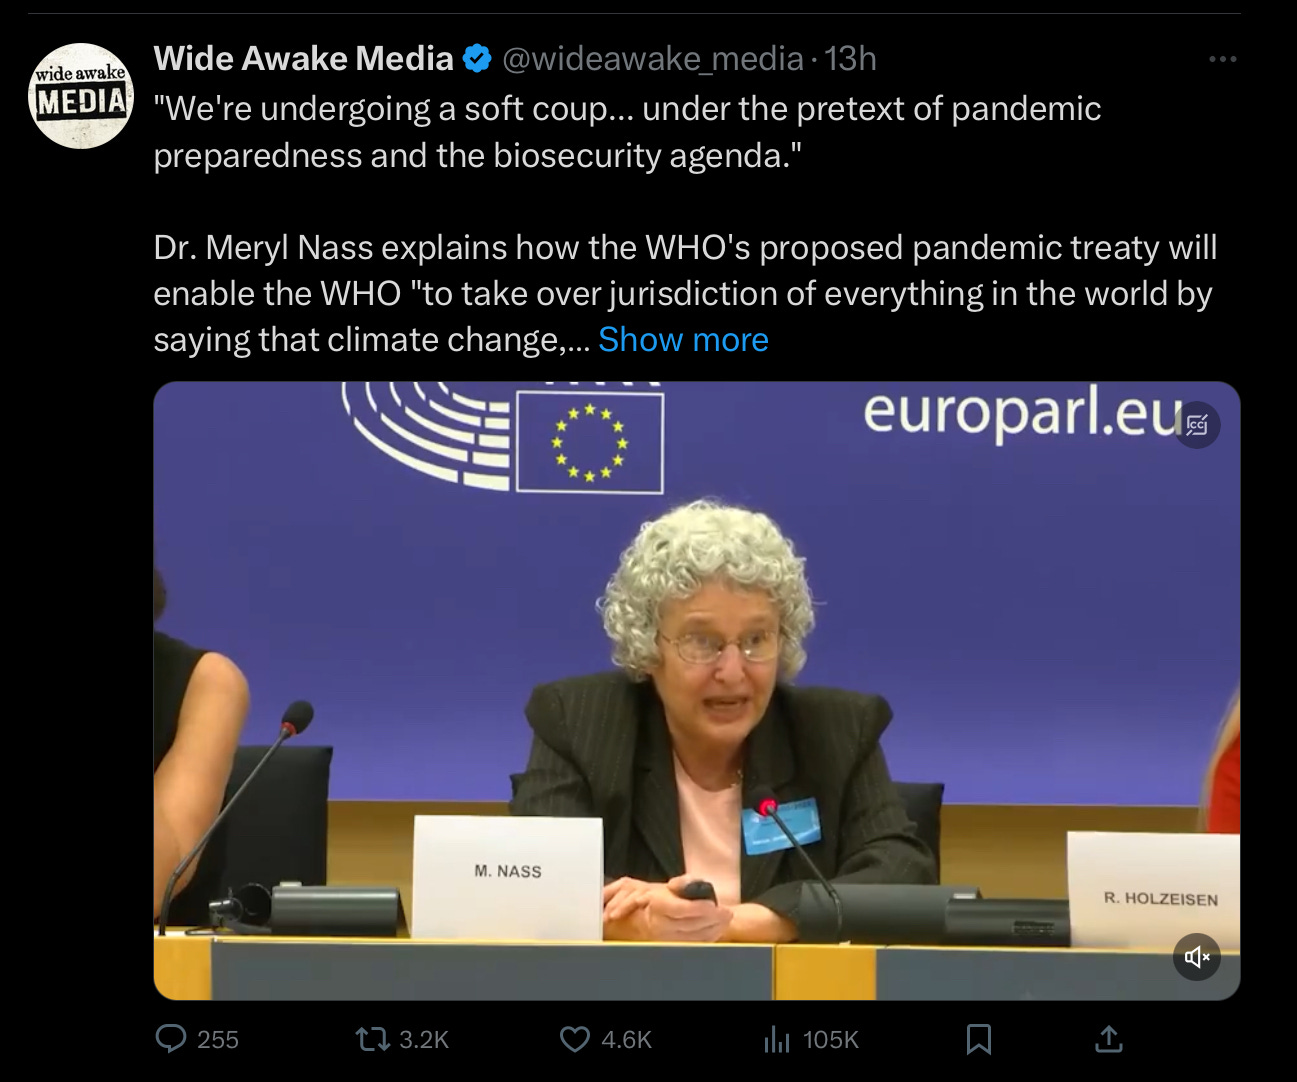The width and height of the screenshot is (1297, 1082).
Task: Click the Wide Awake Media display name
Action: click(303, 59)
